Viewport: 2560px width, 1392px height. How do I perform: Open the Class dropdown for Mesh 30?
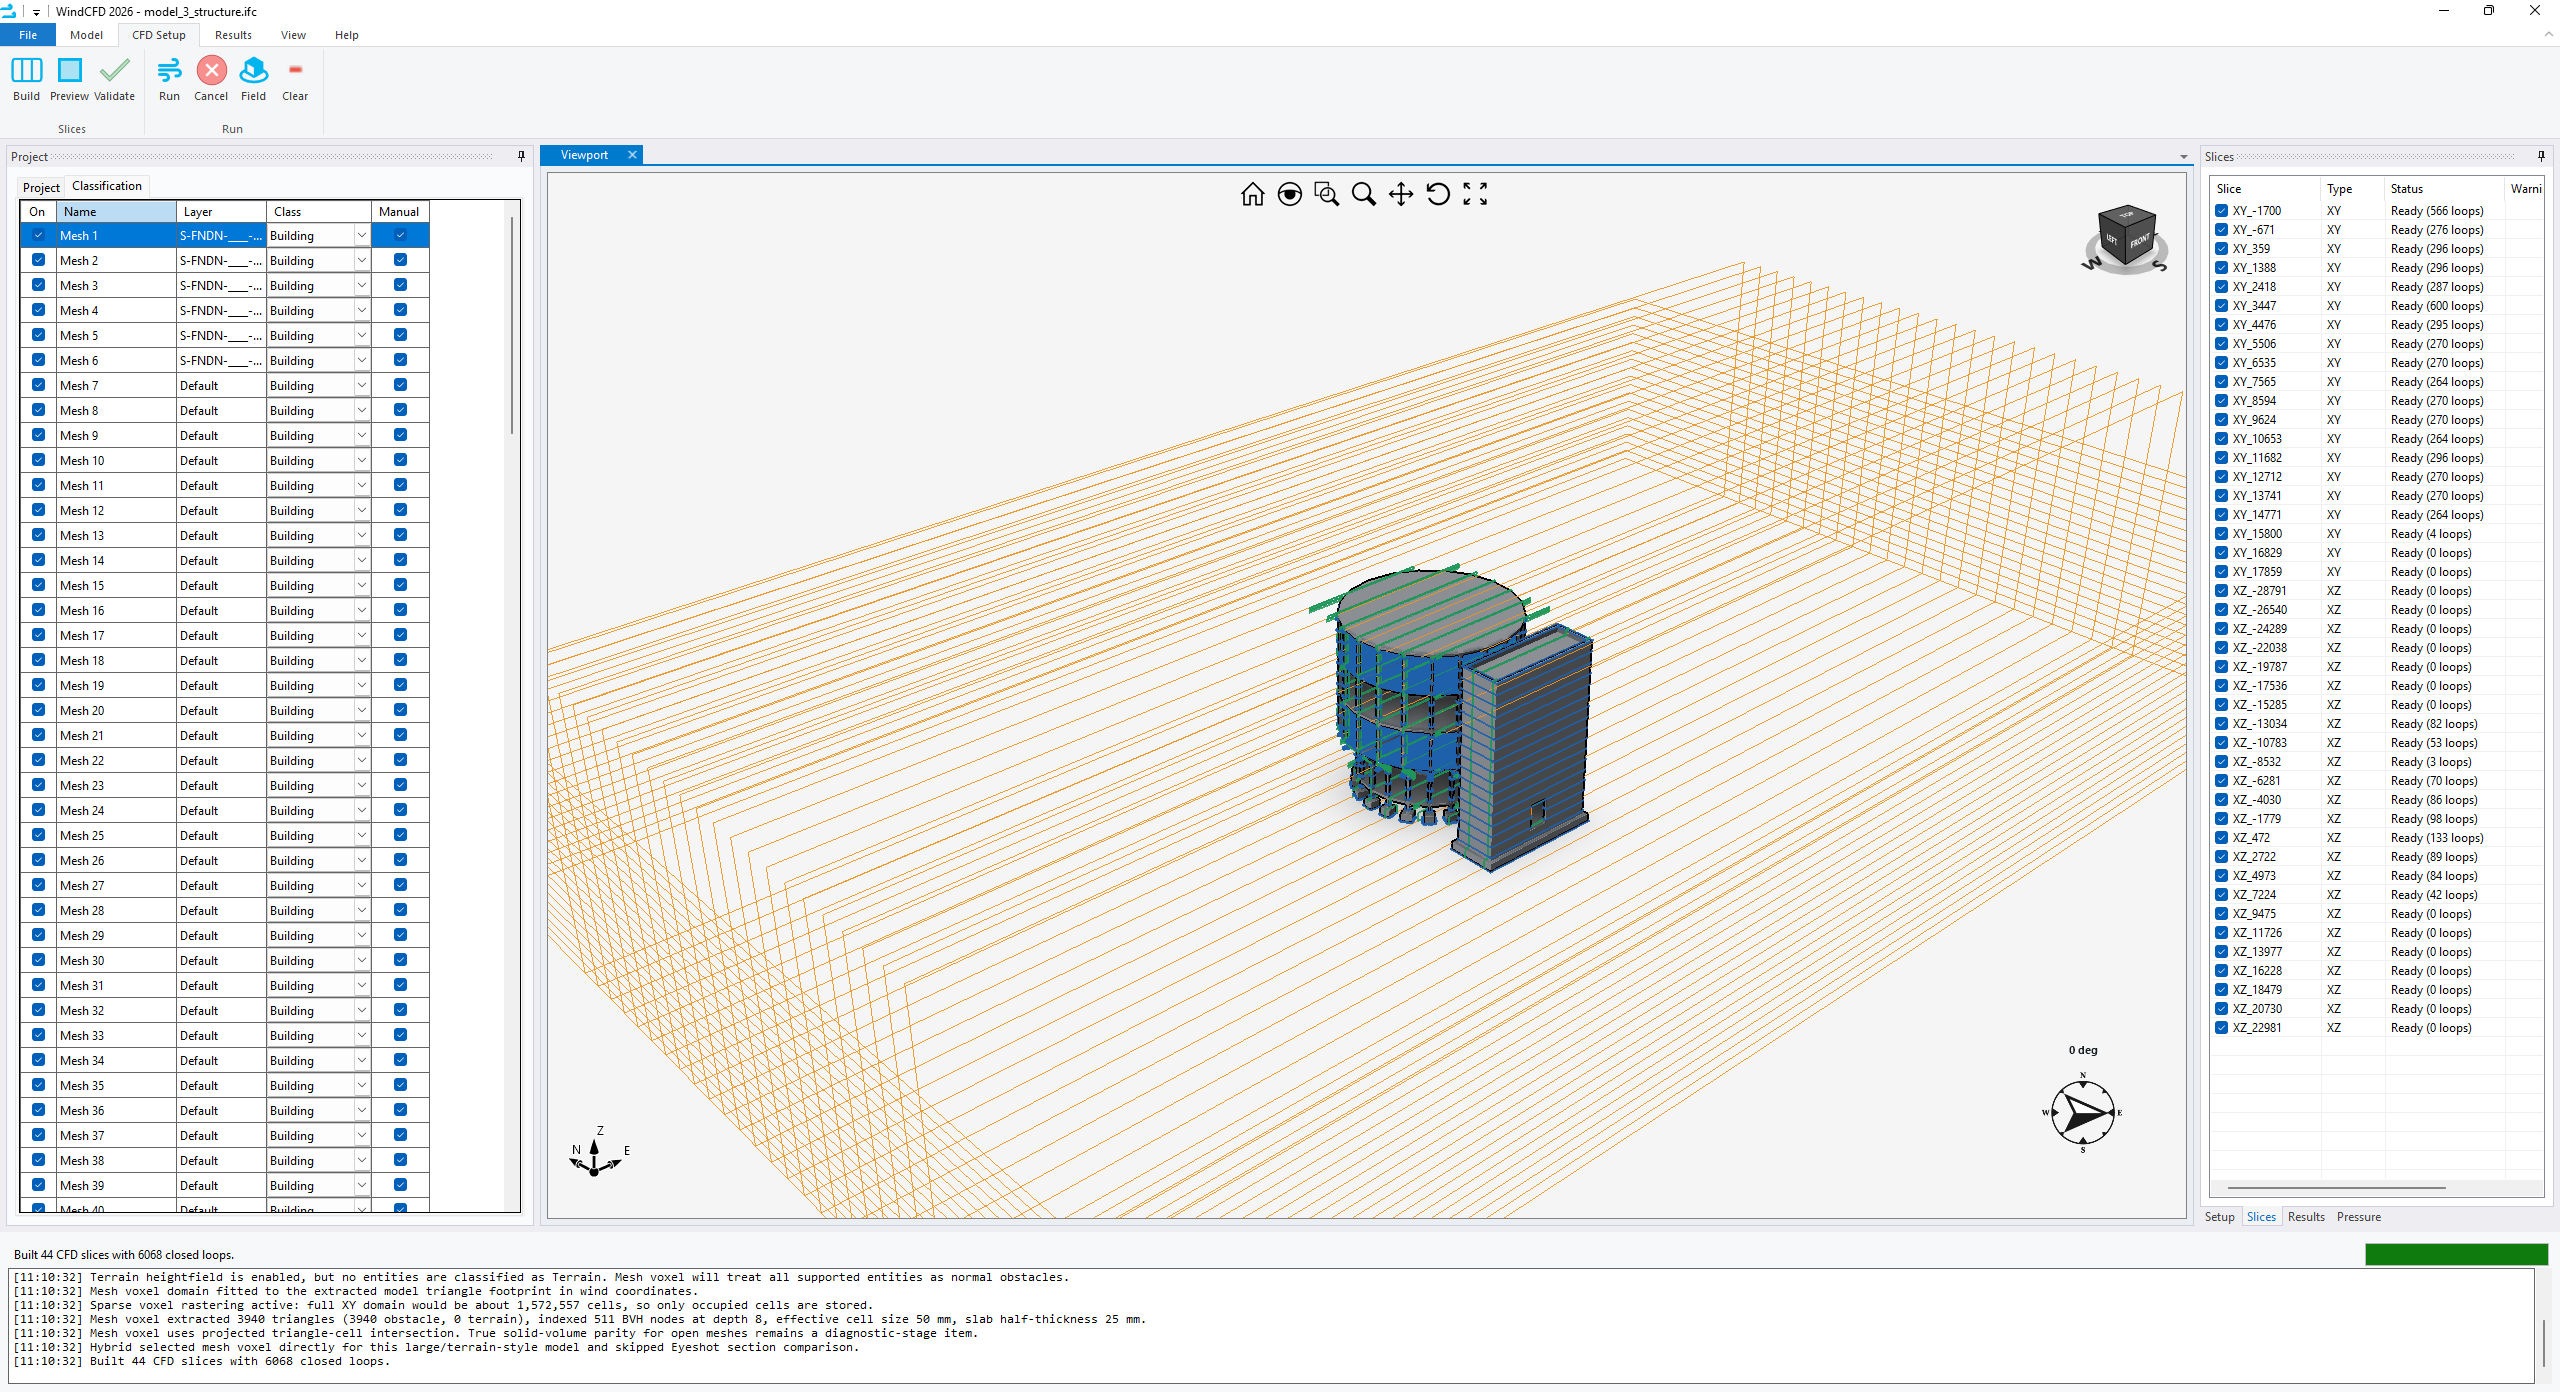tap(362, 960)
